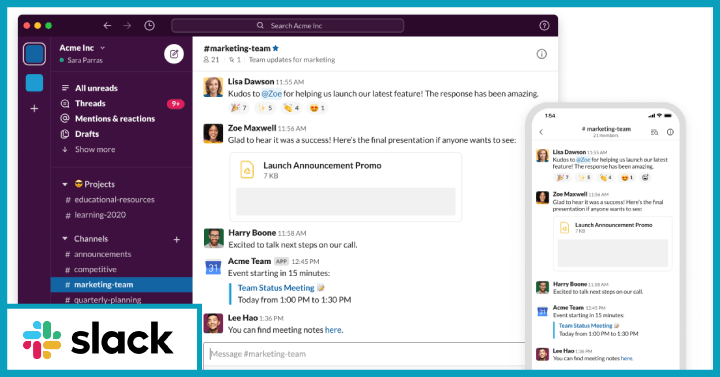This screenshot has height=377, width=720.
Task: Select the dark blue Acme workspace icon
Action: click(34, 54)
